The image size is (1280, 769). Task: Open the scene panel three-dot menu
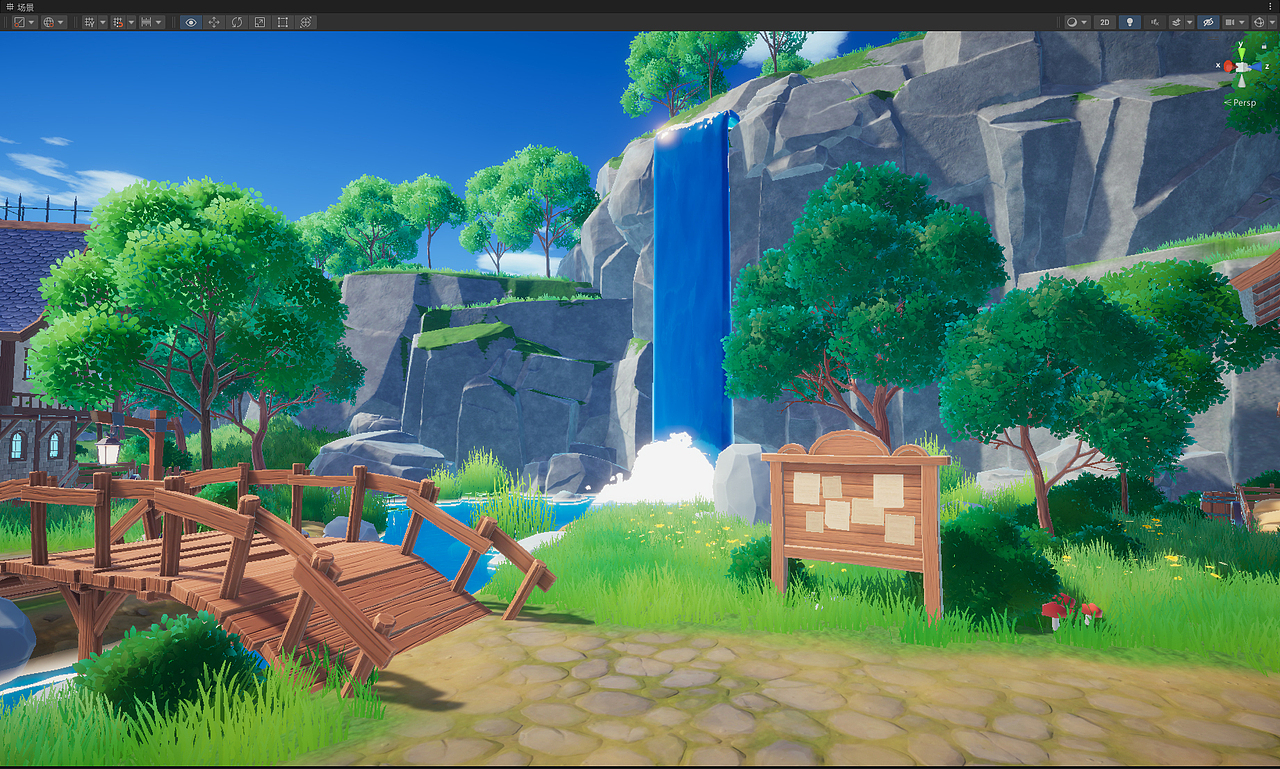tap(1272, 6)
